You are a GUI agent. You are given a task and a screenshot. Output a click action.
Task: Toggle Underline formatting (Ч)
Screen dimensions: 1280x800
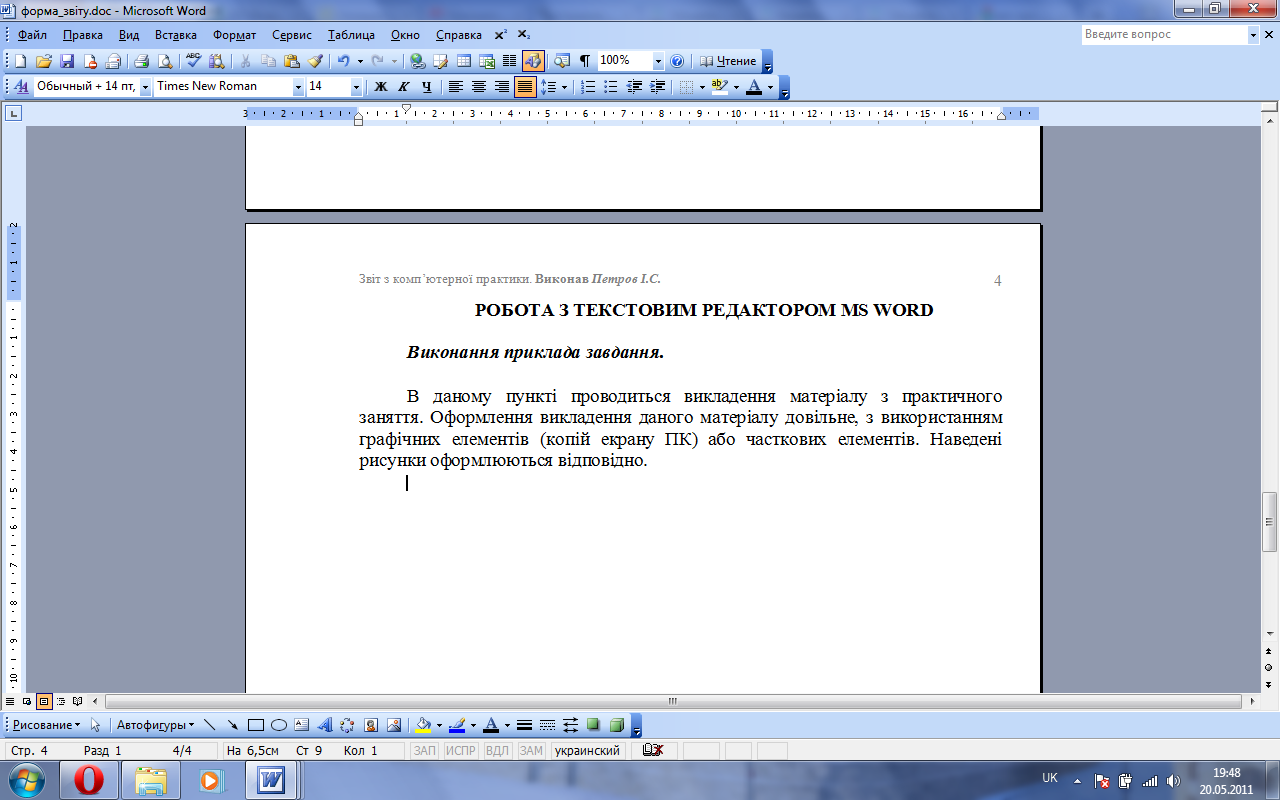click(427, 87)
